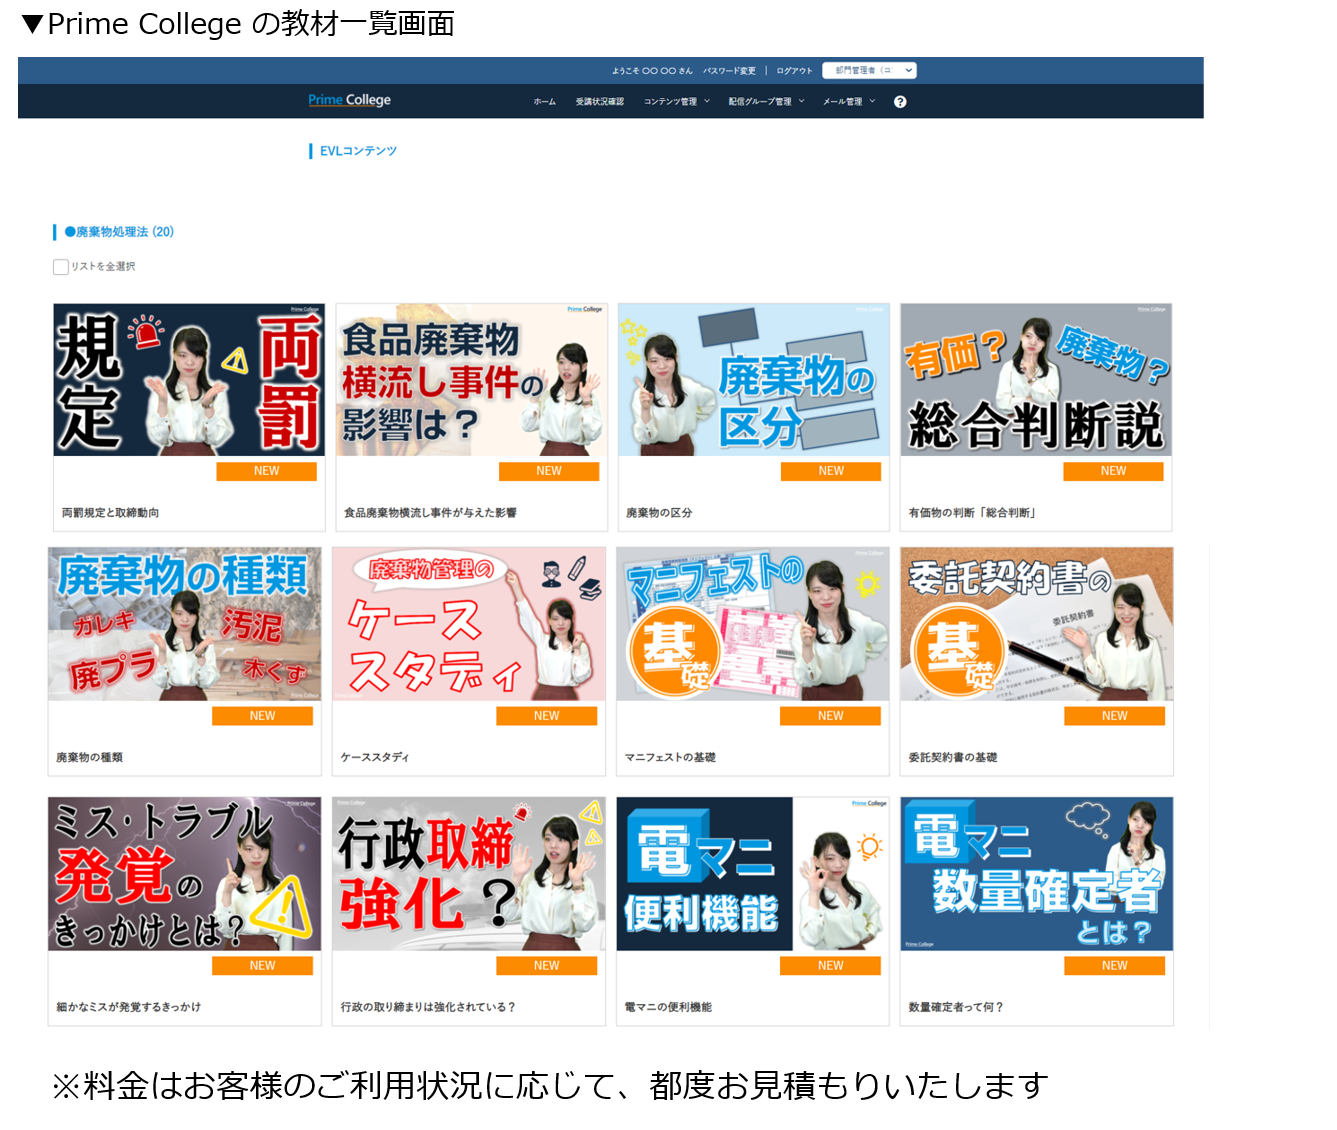
Task: Click the 数量確定者って何？ title text
Action: pyautogui.click(x=956, y=1008)
